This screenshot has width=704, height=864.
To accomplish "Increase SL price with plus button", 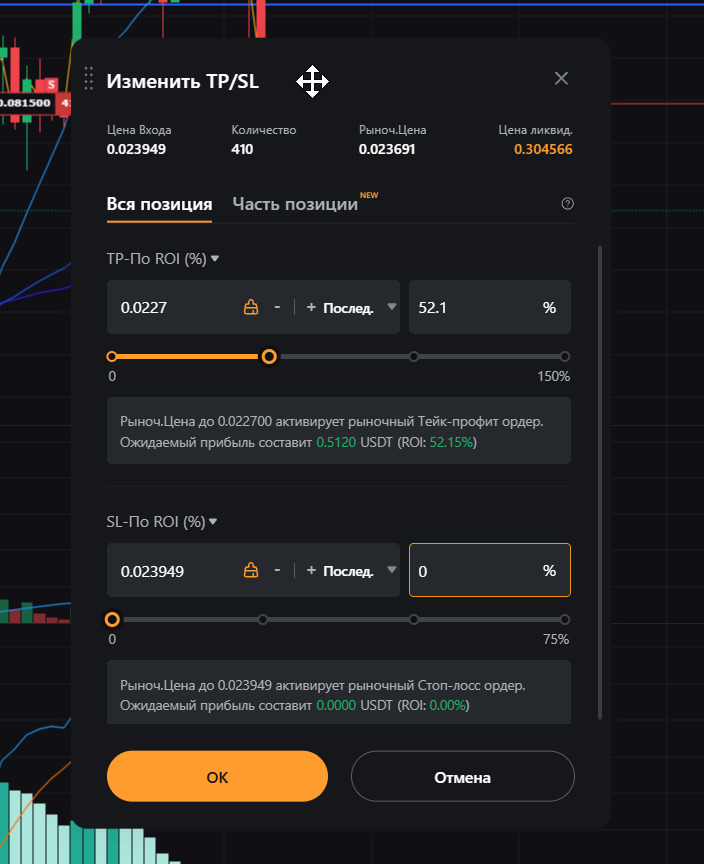I will (x=311, y=570).
